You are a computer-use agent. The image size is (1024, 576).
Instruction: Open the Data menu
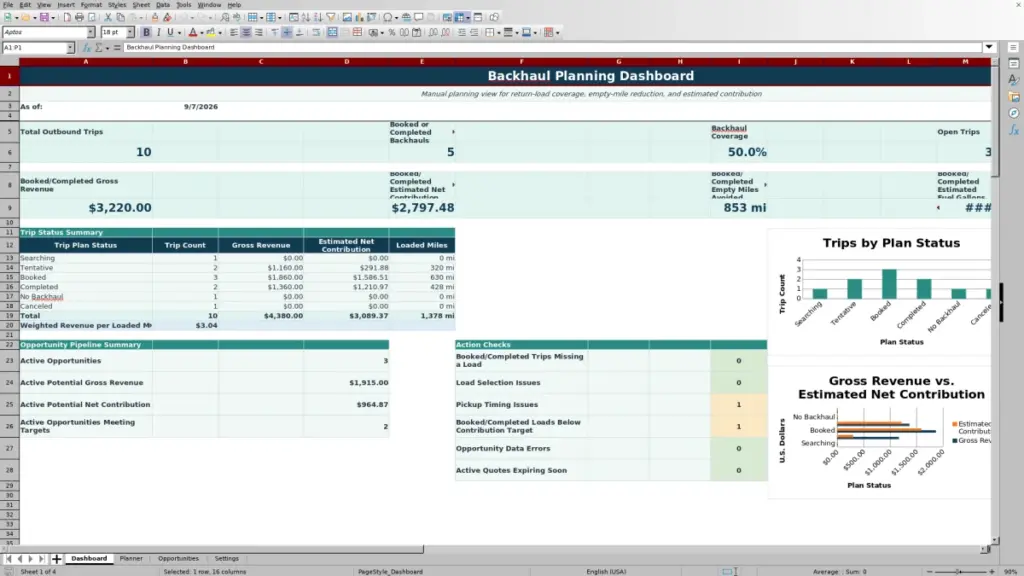click(x=163, y=5)
